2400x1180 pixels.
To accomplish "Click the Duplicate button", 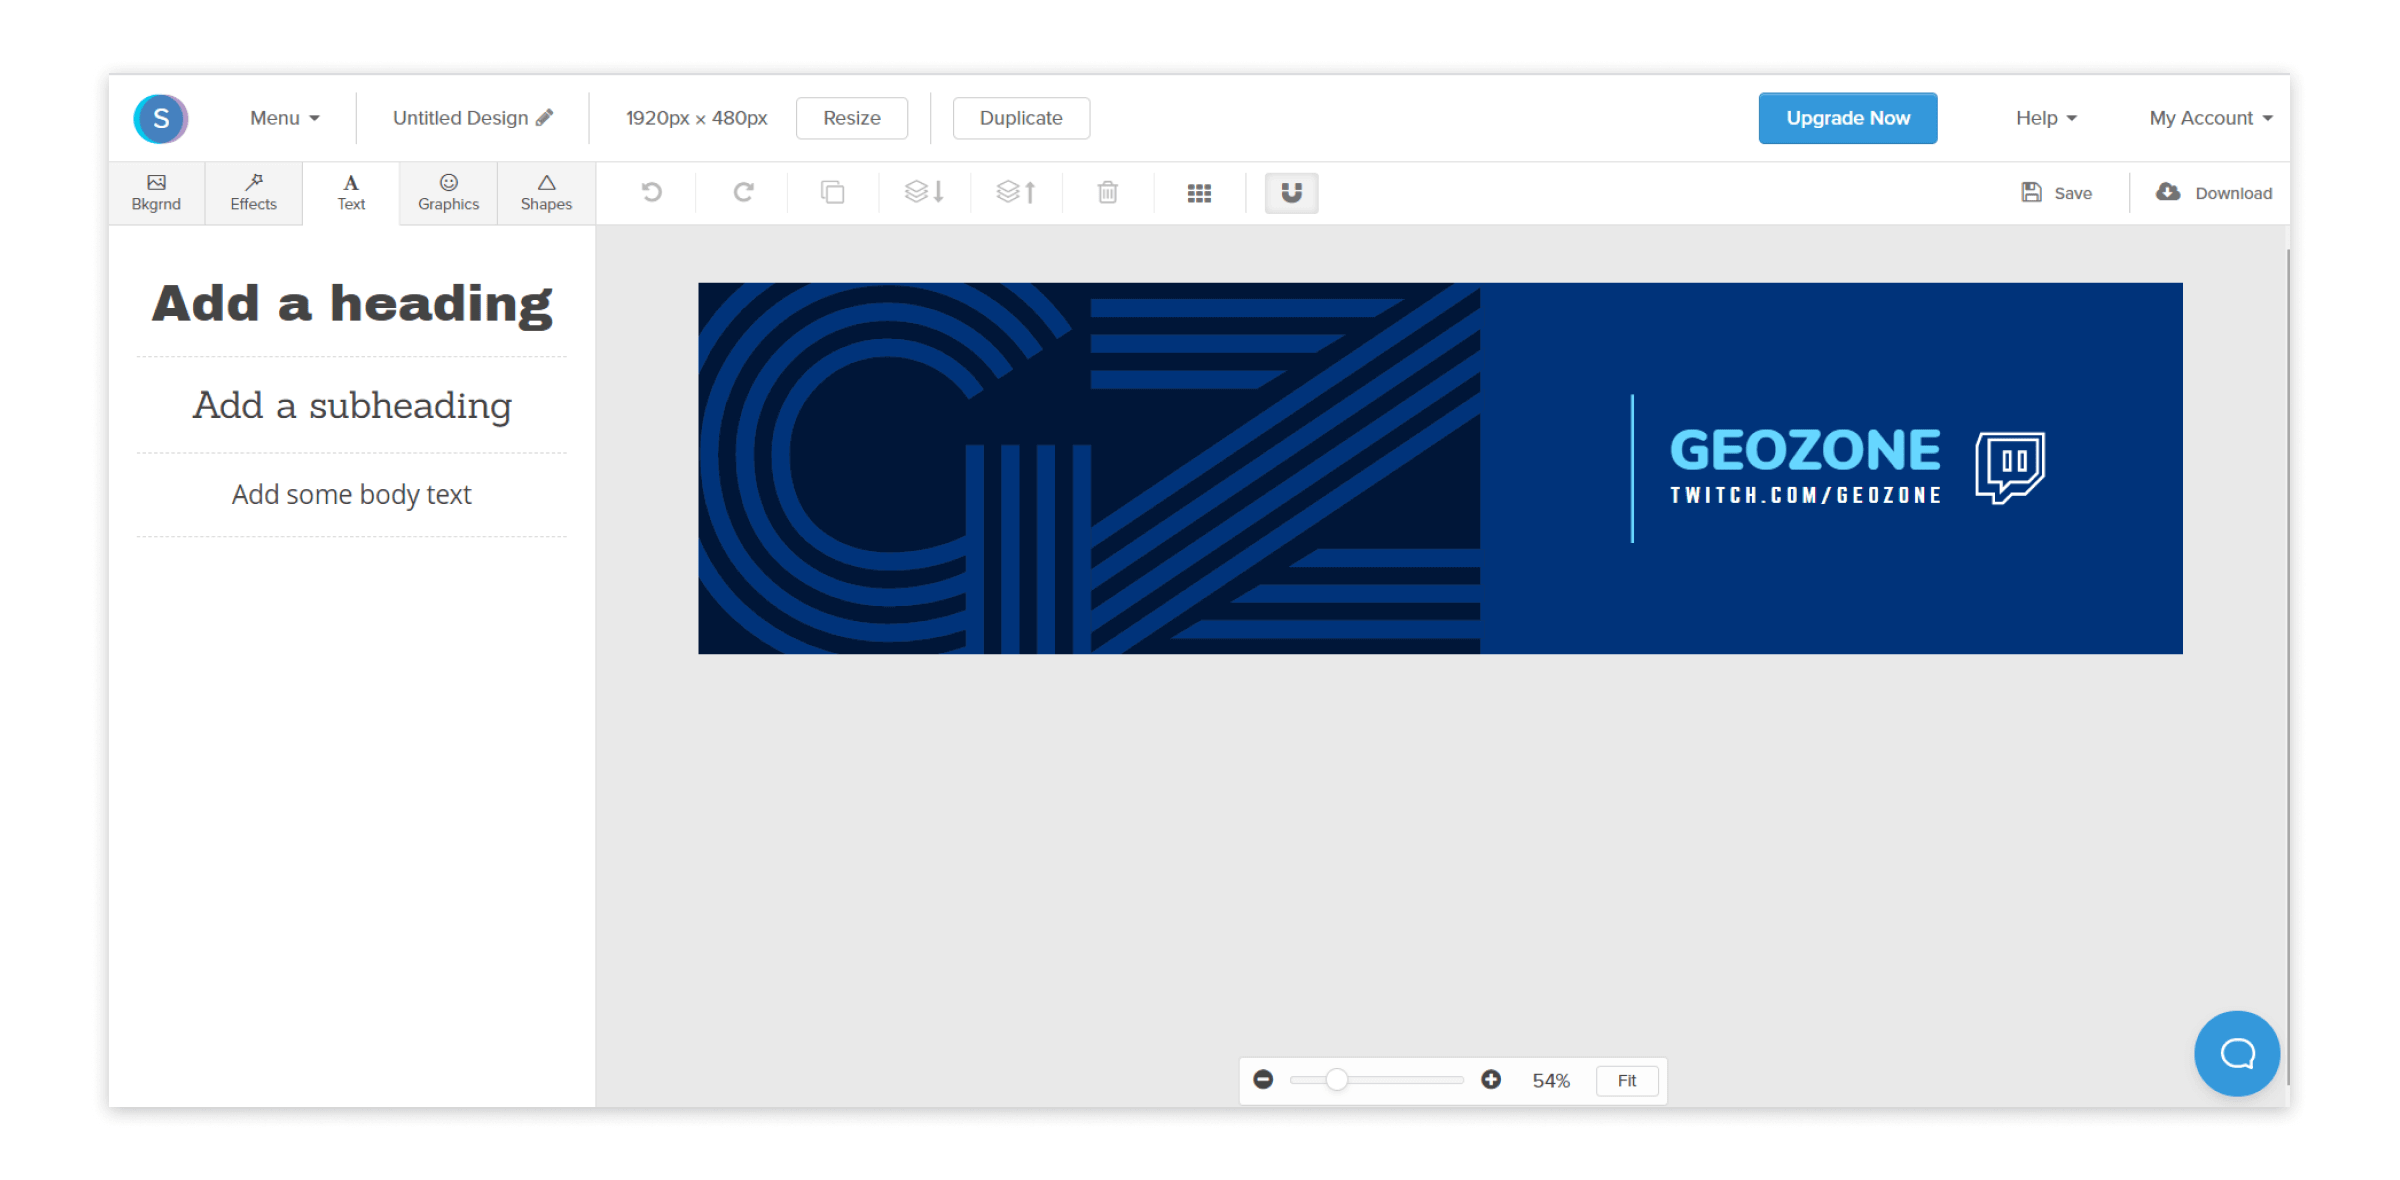I will [1021, 118].
